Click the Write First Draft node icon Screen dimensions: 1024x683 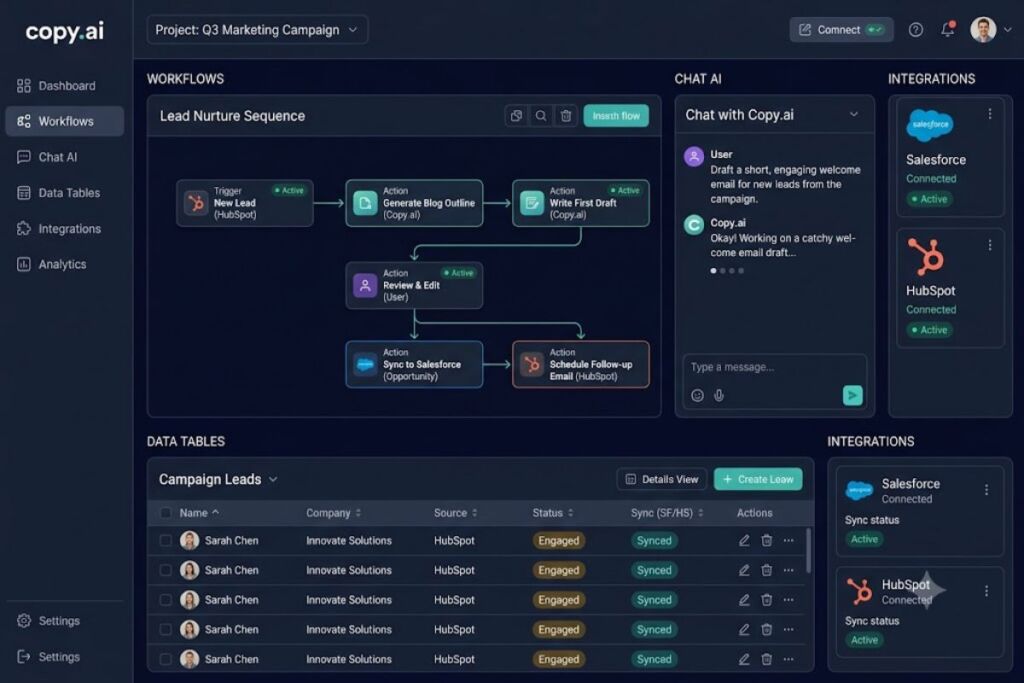[532, 203]
